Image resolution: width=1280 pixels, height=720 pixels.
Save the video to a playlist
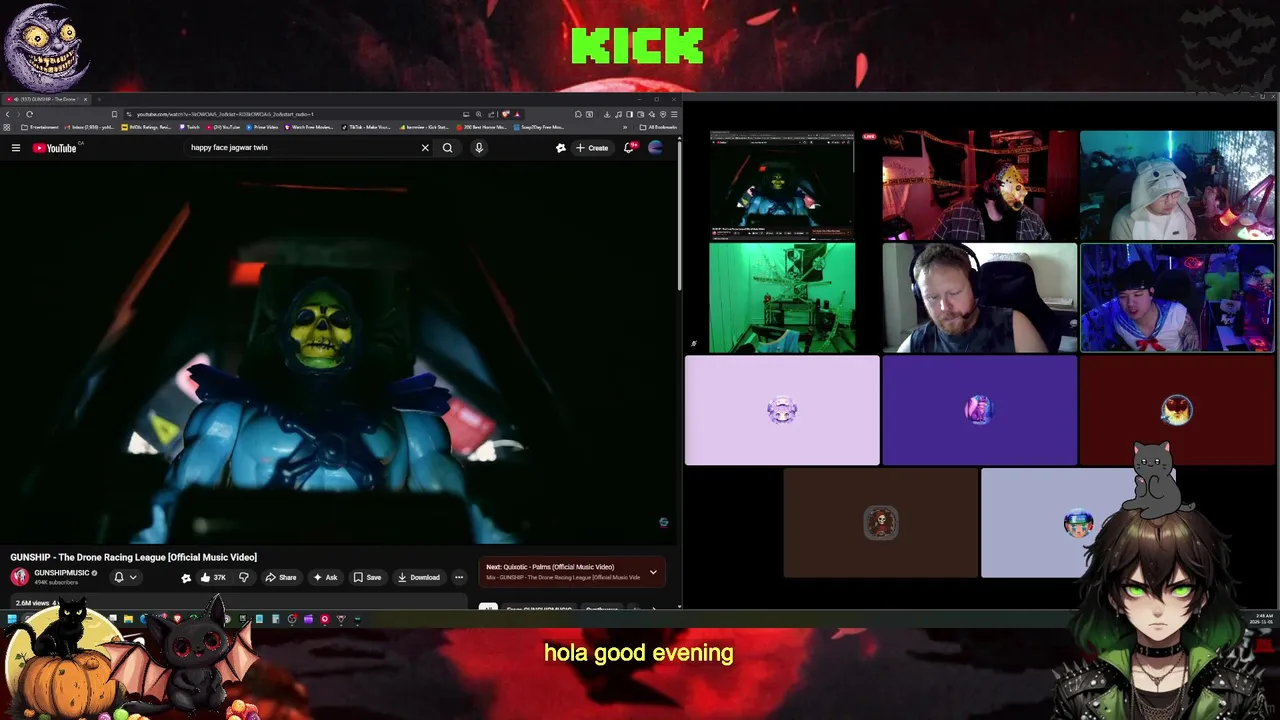tap(367, 577)
